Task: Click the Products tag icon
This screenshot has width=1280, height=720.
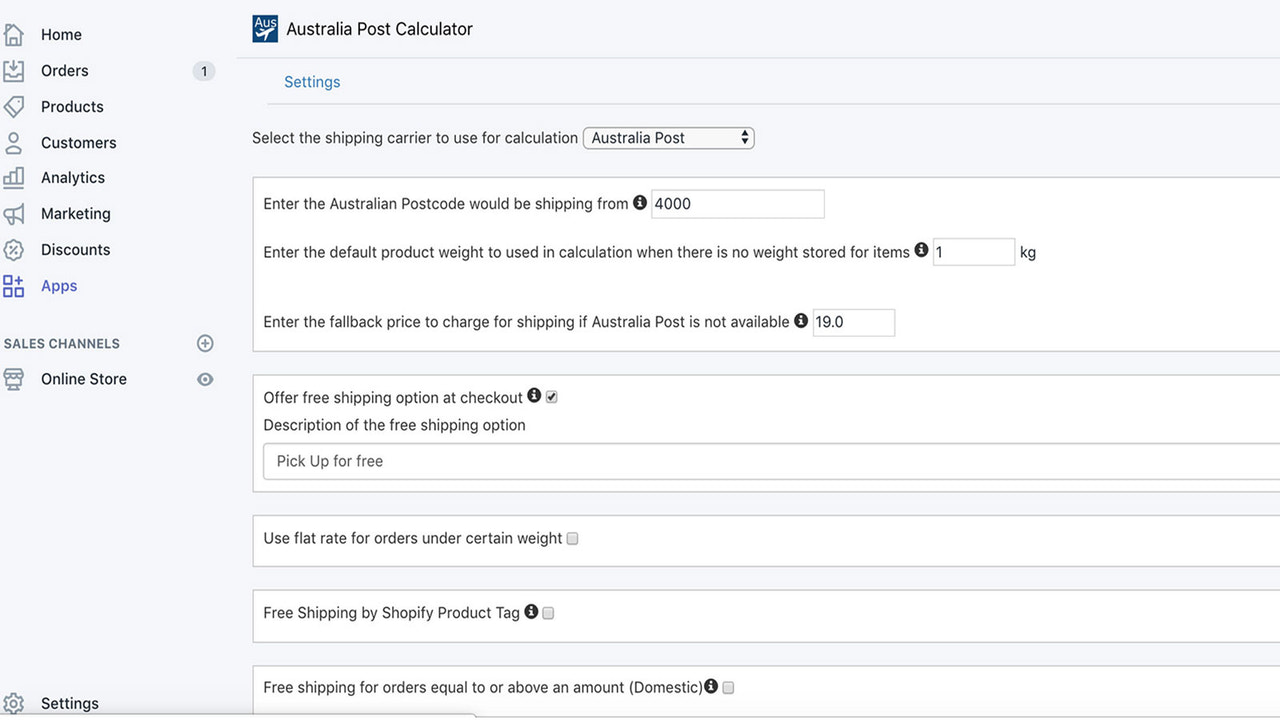Action: pyautogui.click(x=14, y=106)
